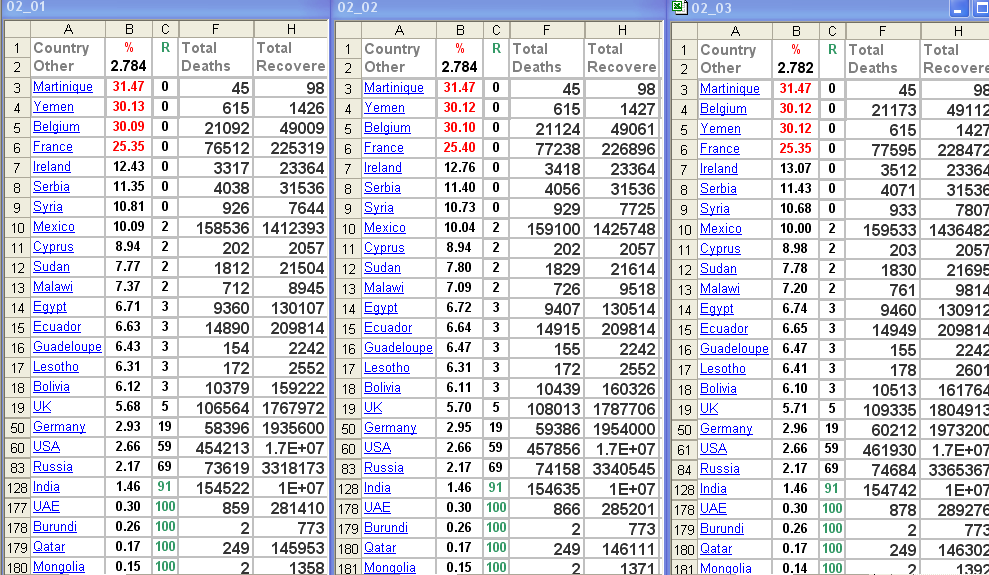Click the Excel workbook icon beside 02_03 title
The image size is (989, 575).
(x=679, y=7)
